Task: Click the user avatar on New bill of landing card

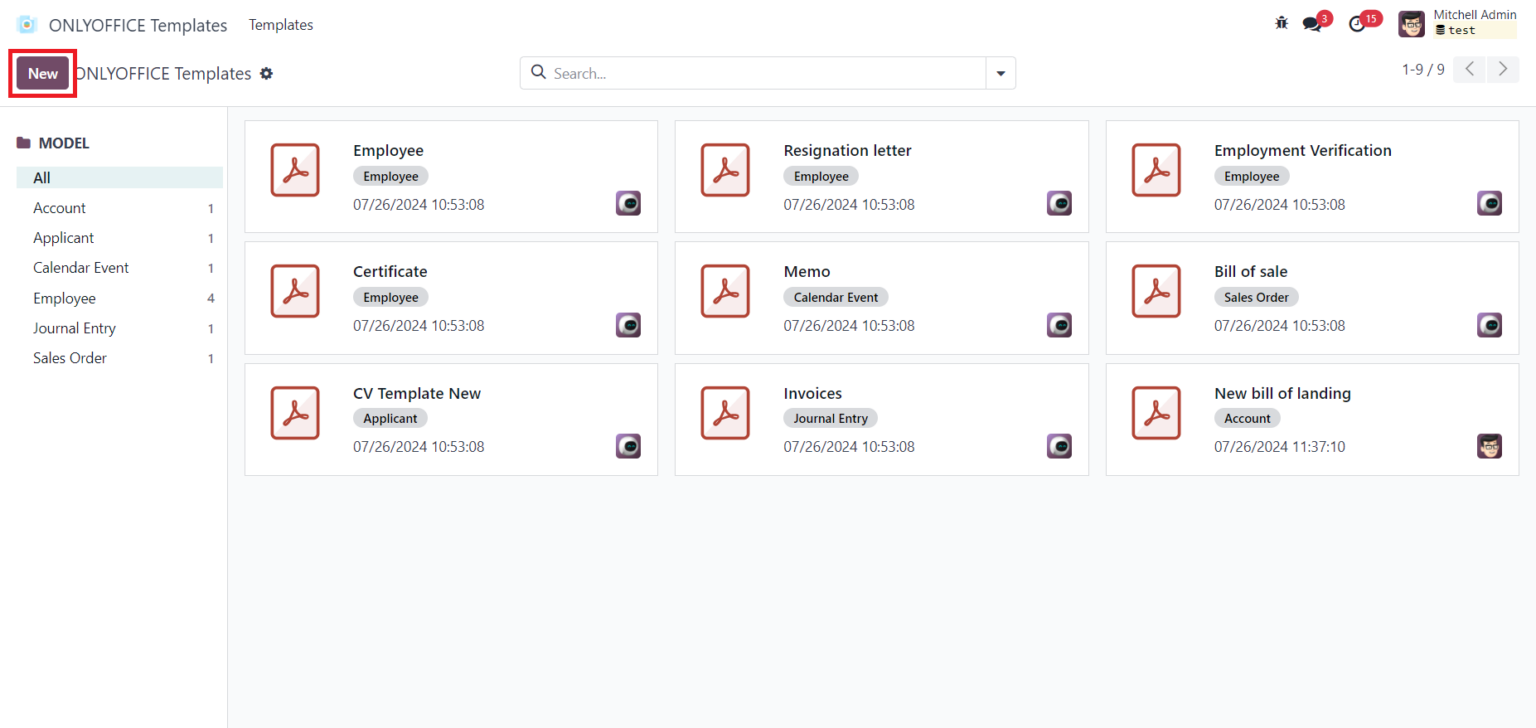Action: coord(1489,446)
